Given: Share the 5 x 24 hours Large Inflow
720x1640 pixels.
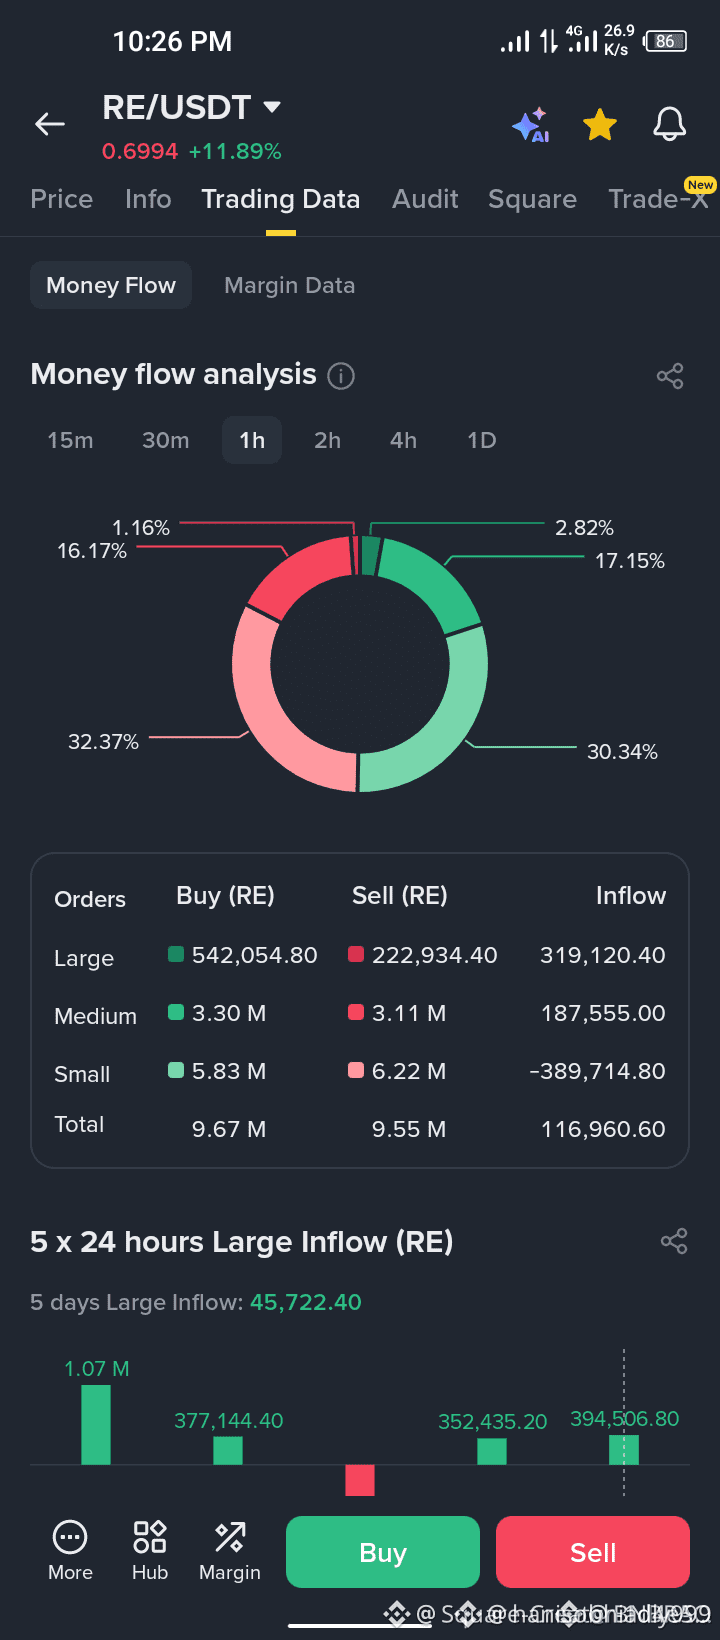Looking at the screenshot, I should click(674, 1241).
